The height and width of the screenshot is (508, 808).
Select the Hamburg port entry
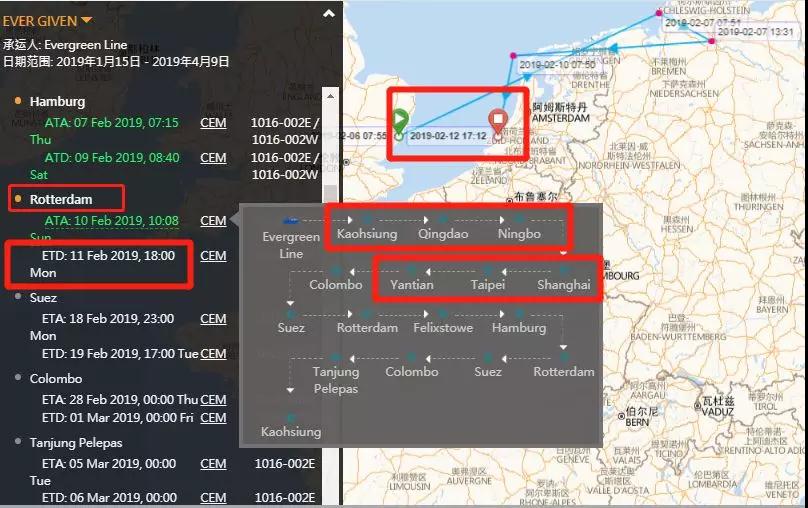[x=57, y=101]
